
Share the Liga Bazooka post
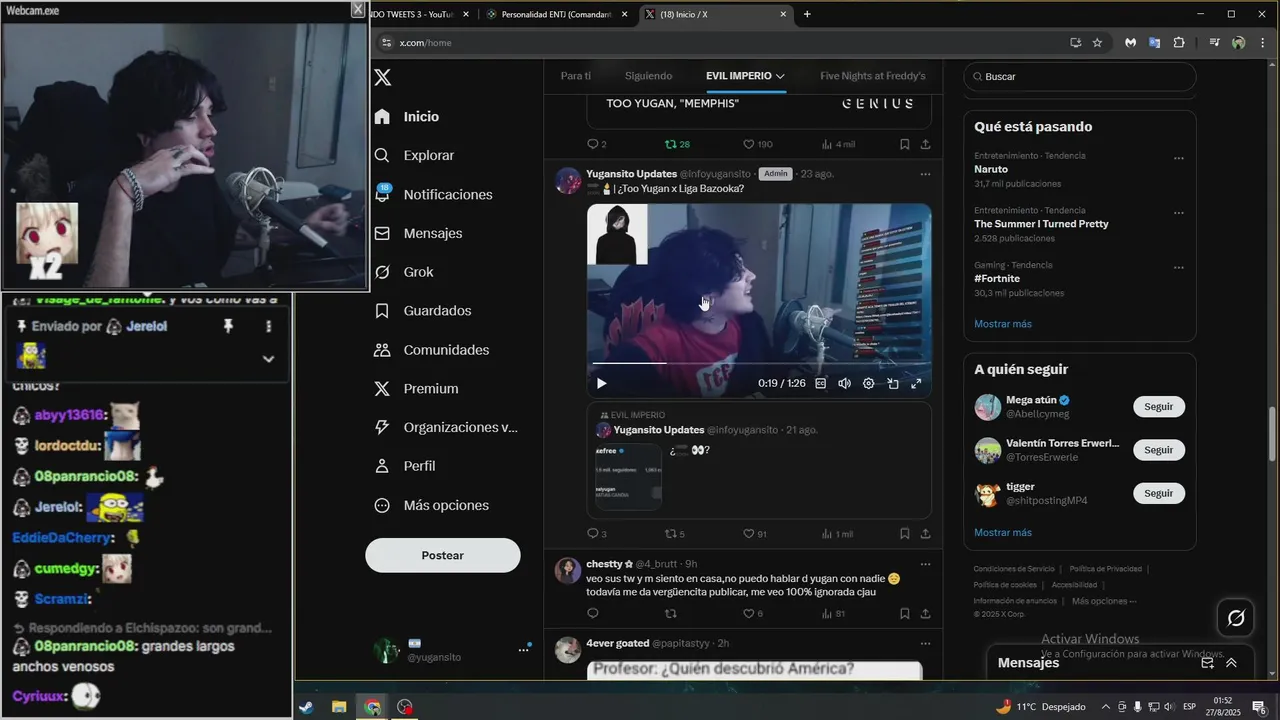pos(926,534)
